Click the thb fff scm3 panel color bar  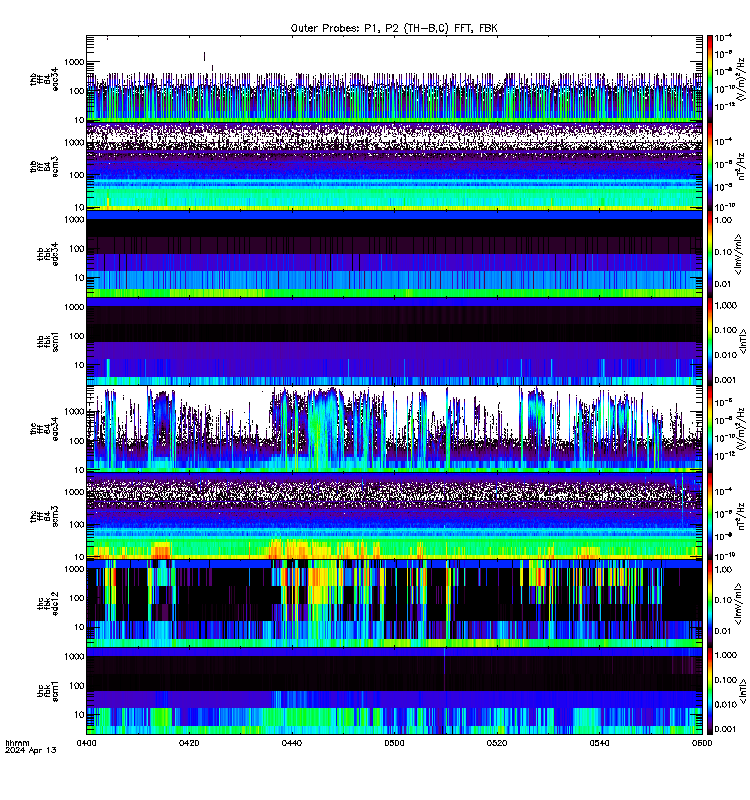coord(710,167)
